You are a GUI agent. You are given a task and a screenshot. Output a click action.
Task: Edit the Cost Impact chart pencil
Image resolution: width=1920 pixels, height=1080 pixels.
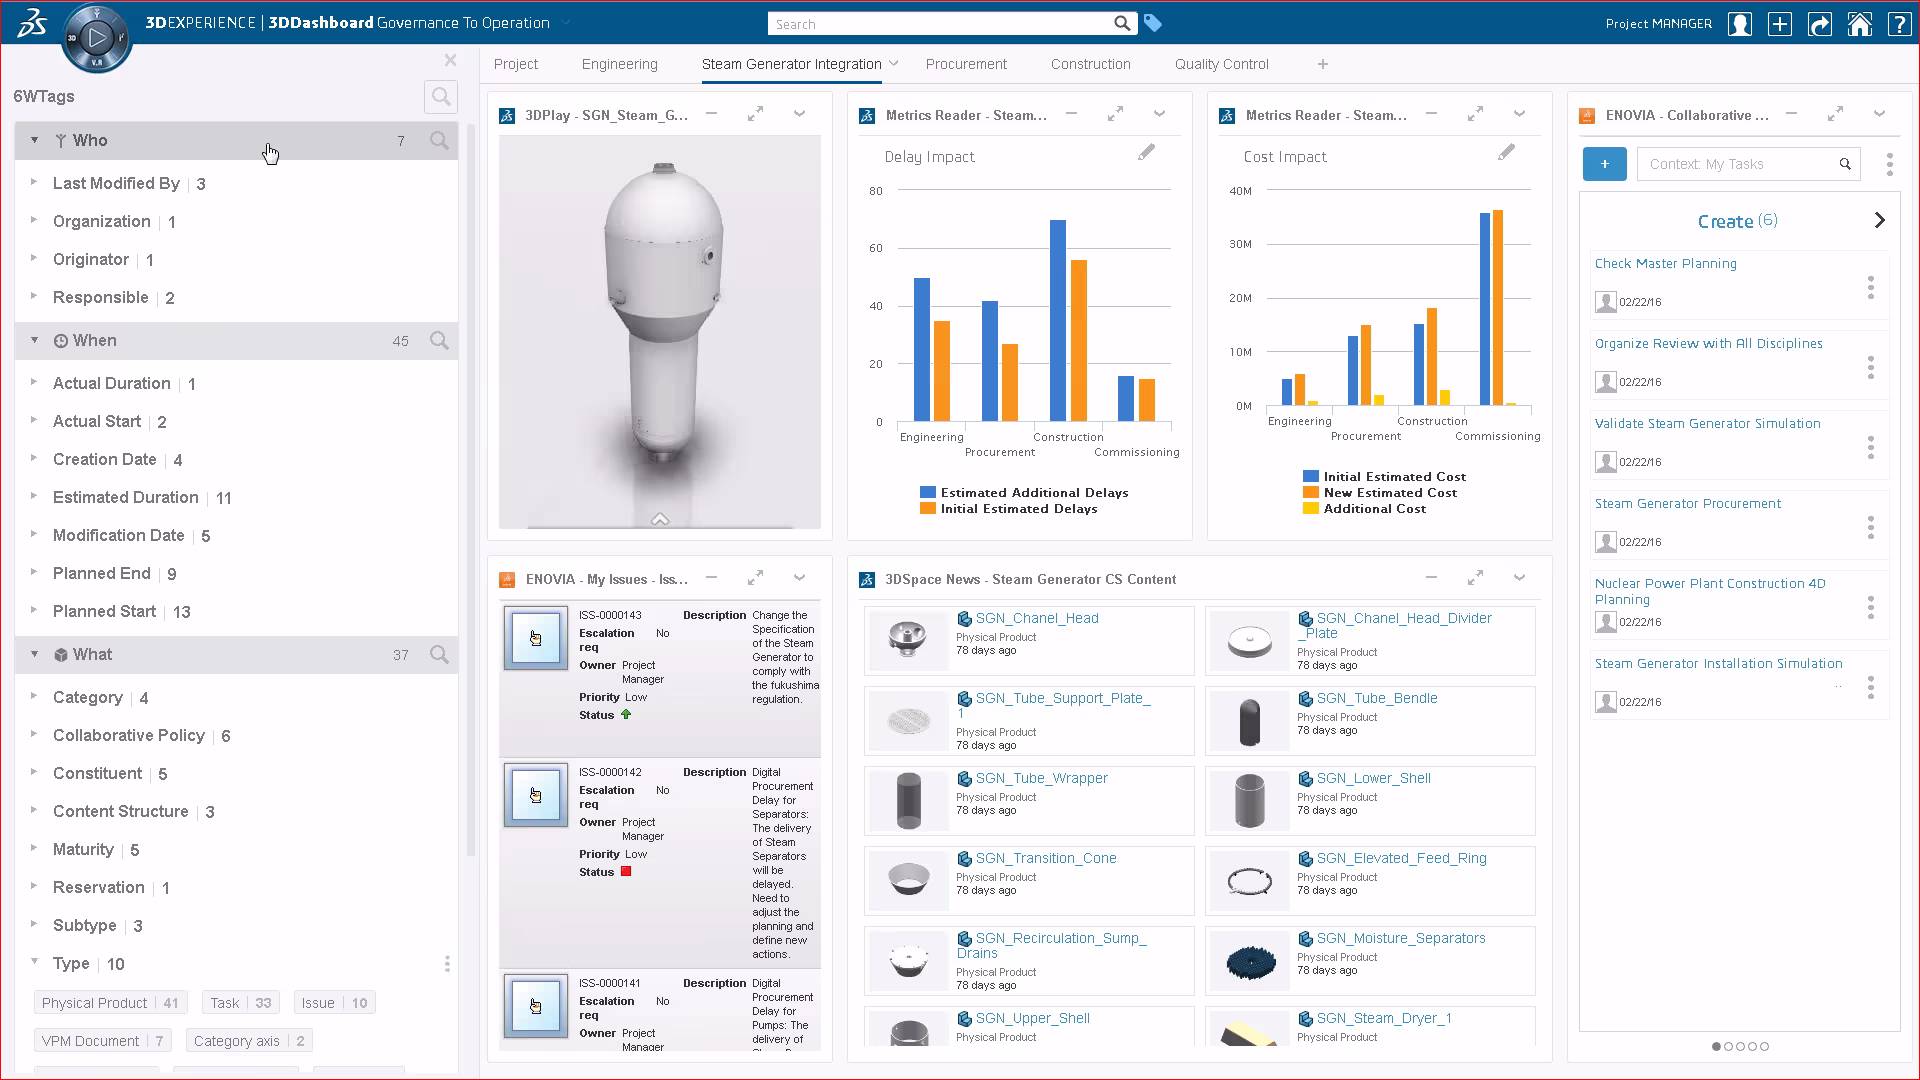(1506, 153)
